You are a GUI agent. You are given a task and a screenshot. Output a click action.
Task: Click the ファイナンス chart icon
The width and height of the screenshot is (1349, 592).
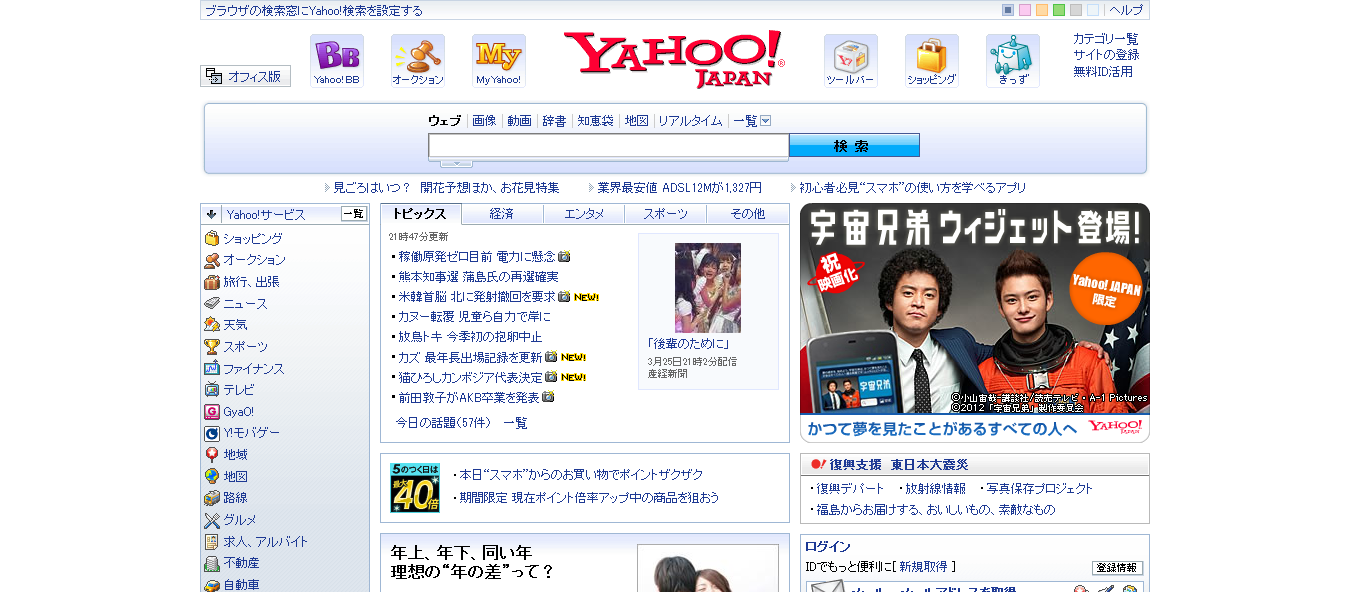(212, 369)
